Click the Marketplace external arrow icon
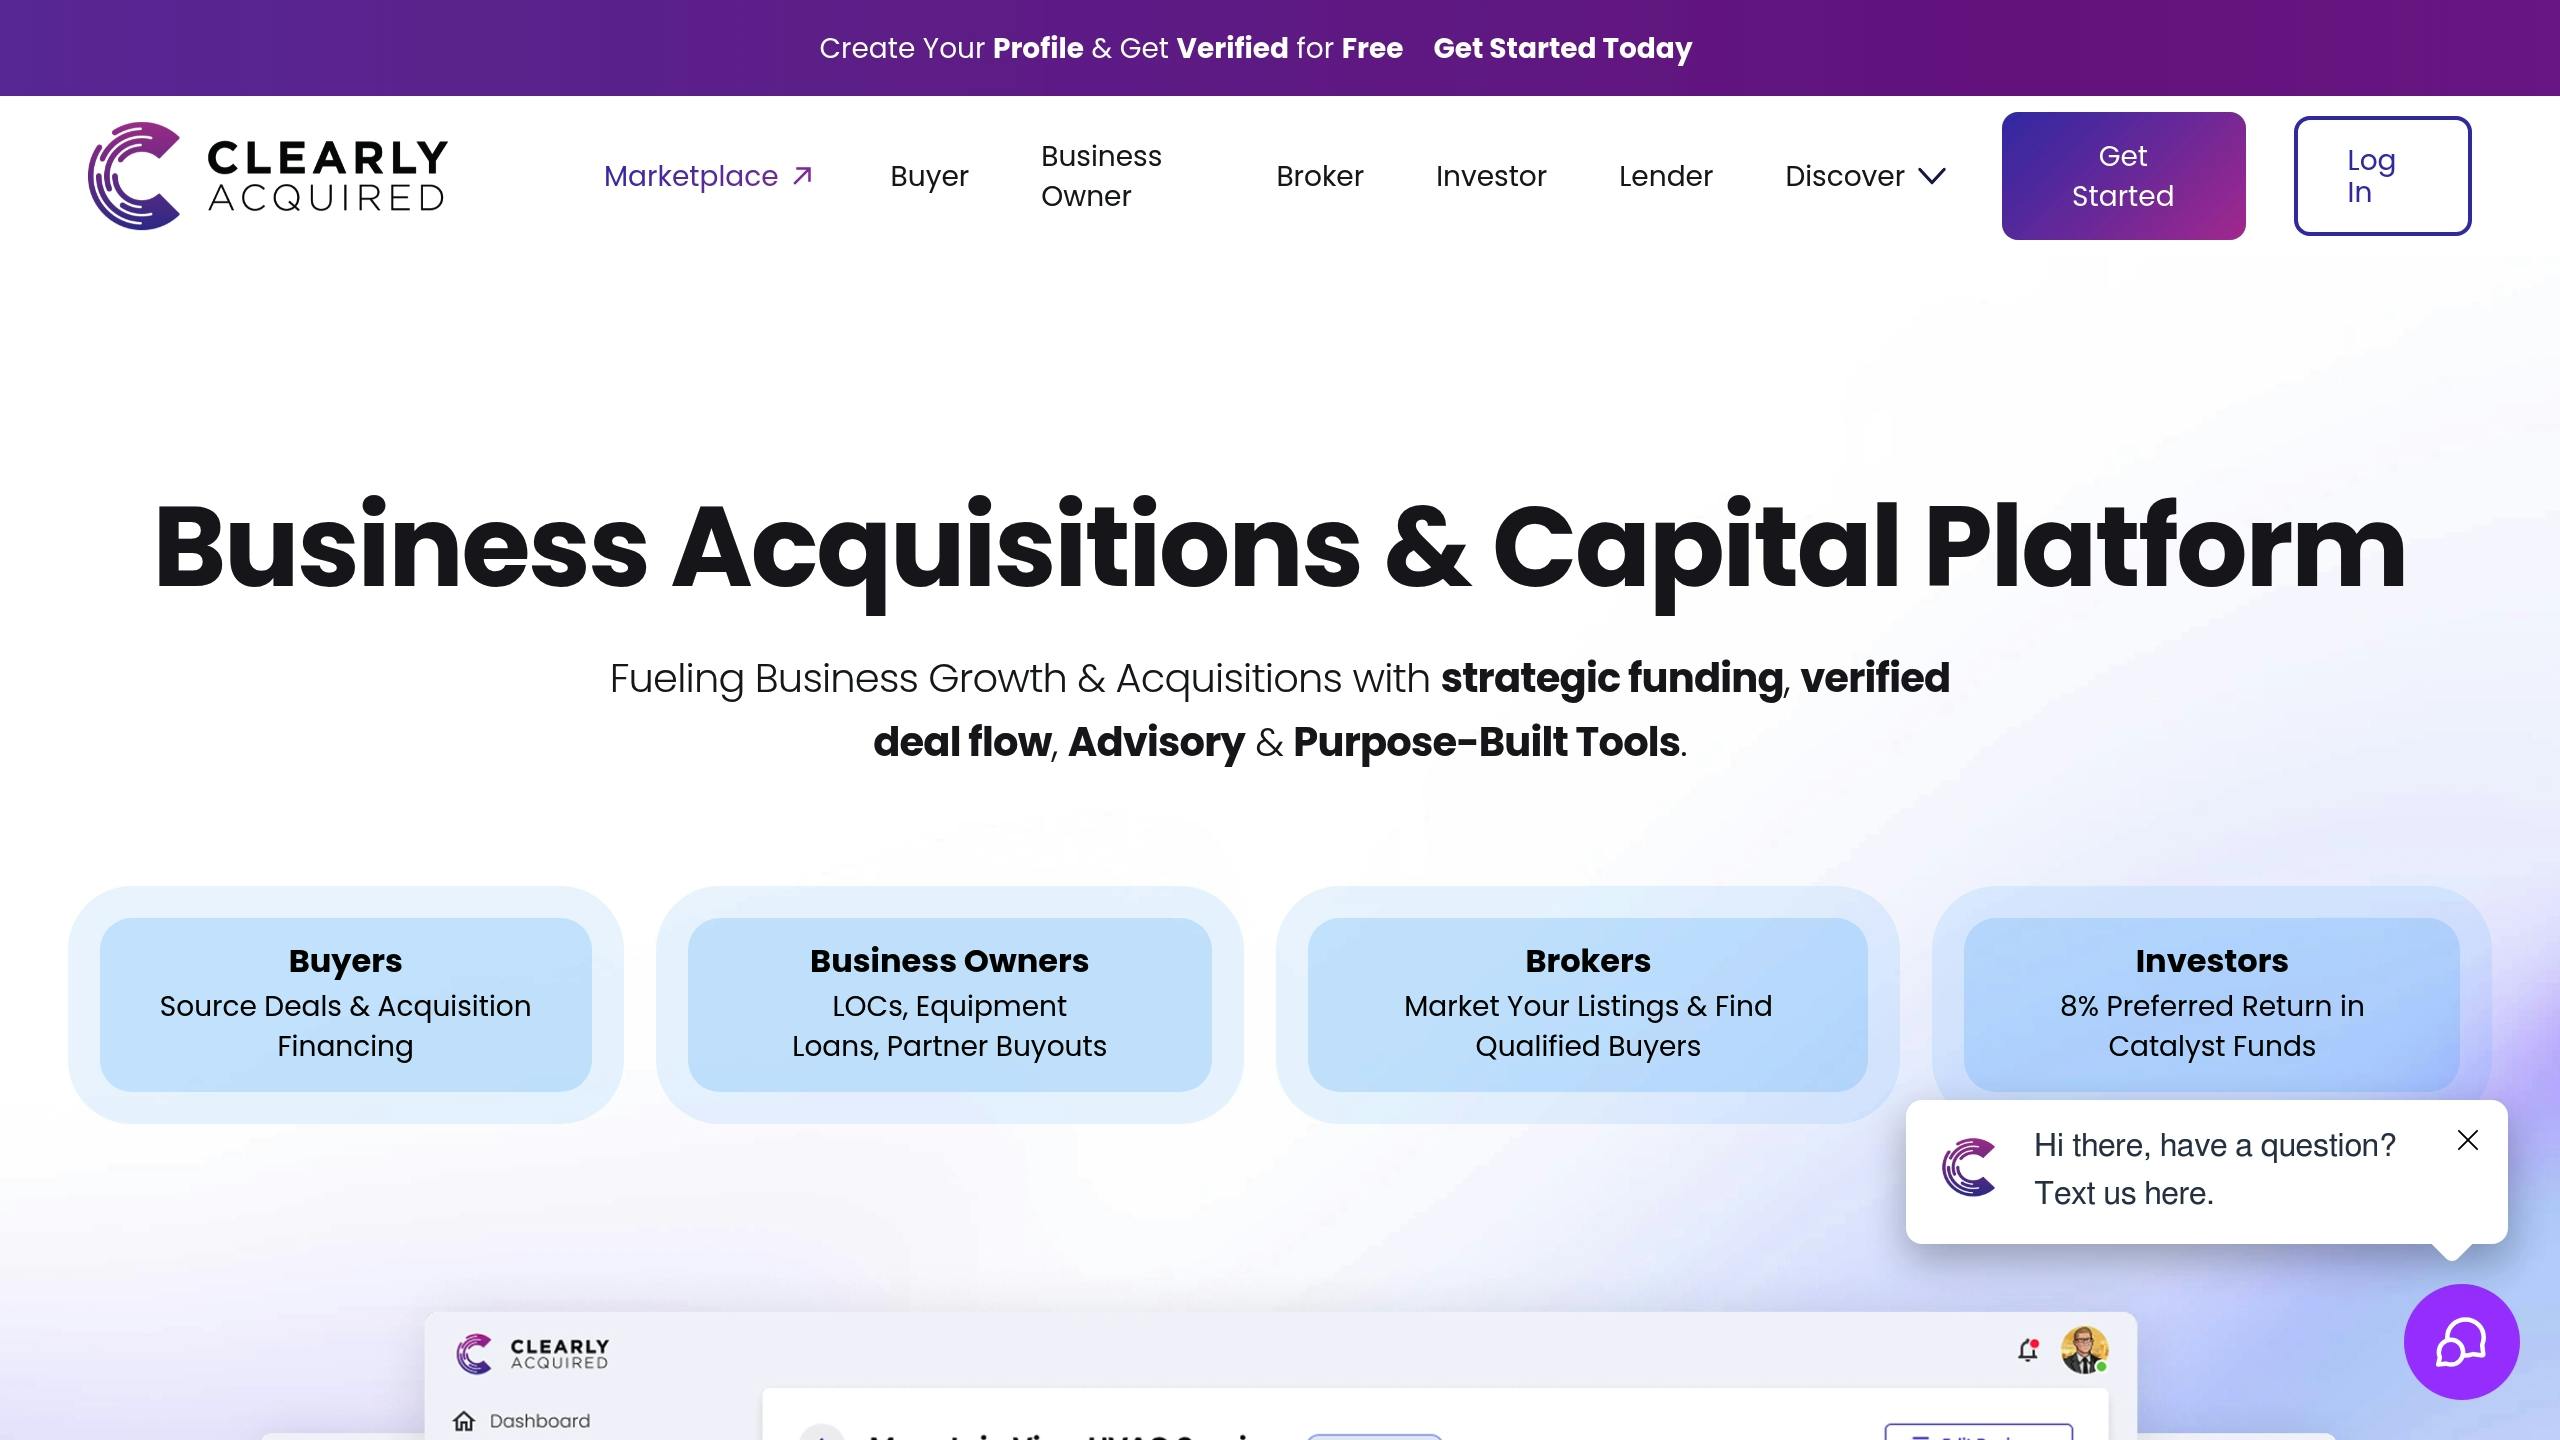The image size is (2560, 1440). pyautogui.click(x=802, y=176)
